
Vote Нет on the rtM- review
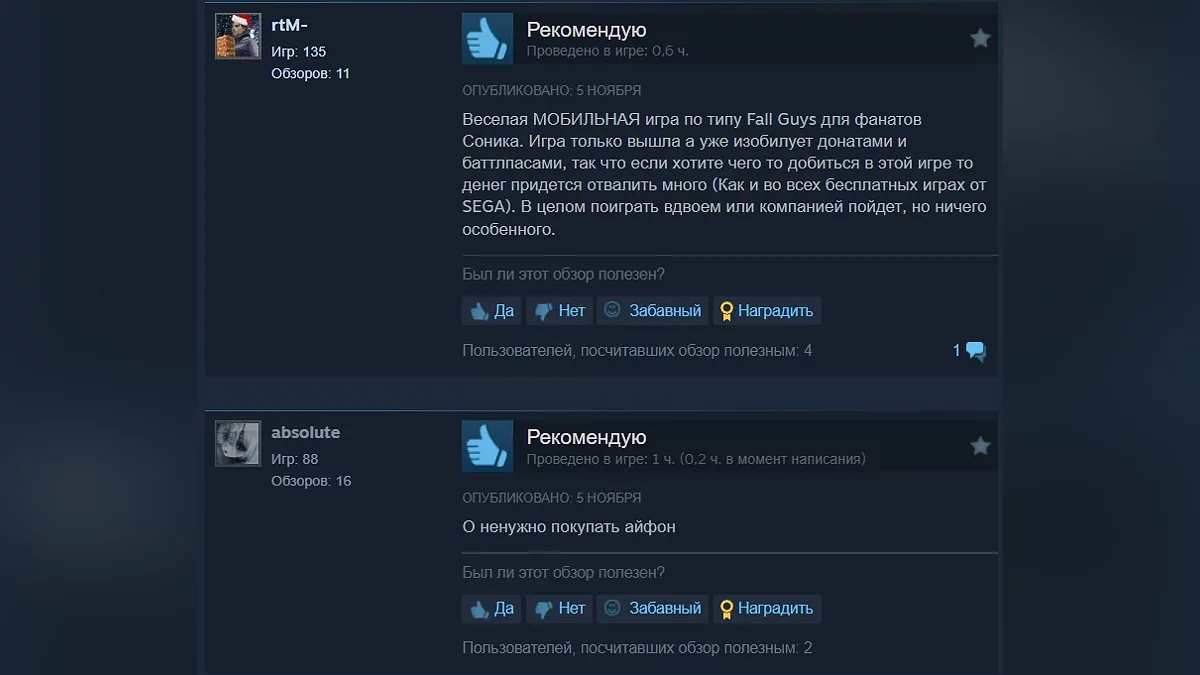560,311
